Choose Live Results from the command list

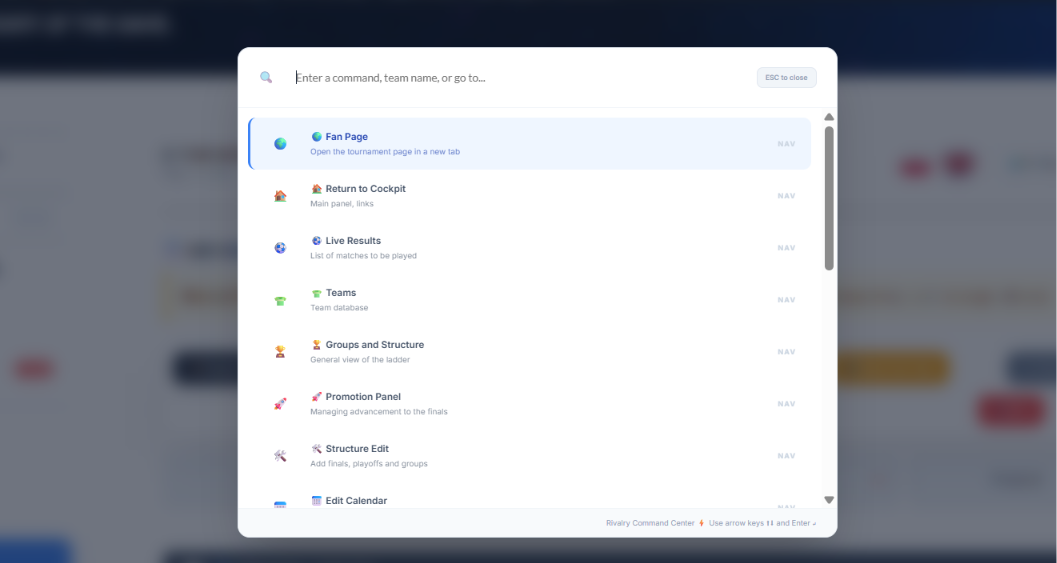point(530,247)
